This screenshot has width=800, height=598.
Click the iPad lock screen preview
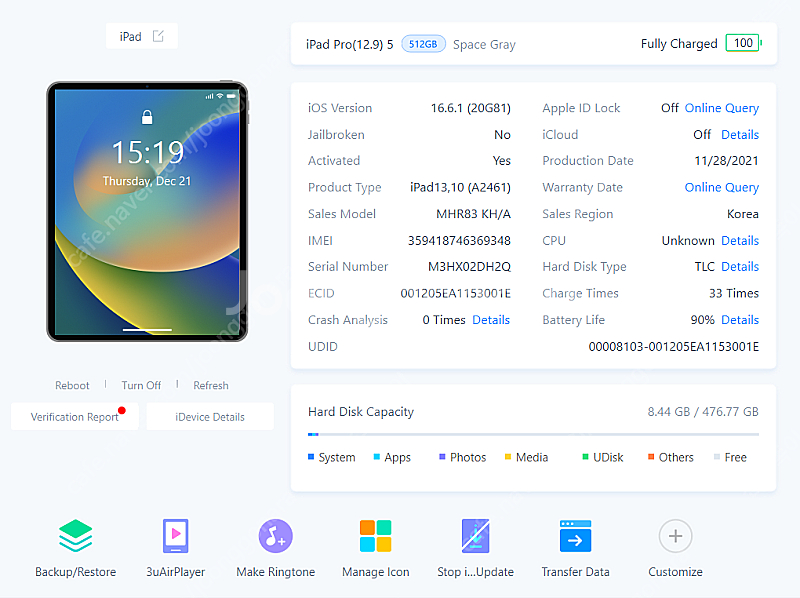tap(147, 212)
